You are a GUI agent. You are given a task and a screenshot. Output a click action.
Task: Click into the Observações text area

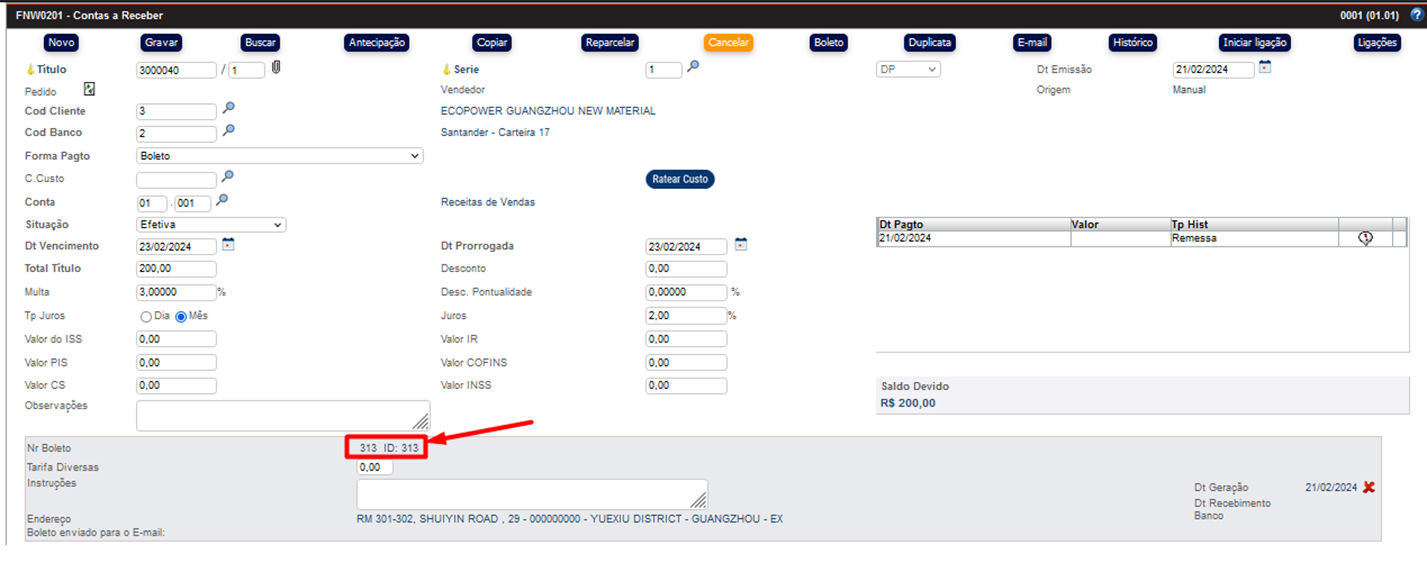(282, 415)
